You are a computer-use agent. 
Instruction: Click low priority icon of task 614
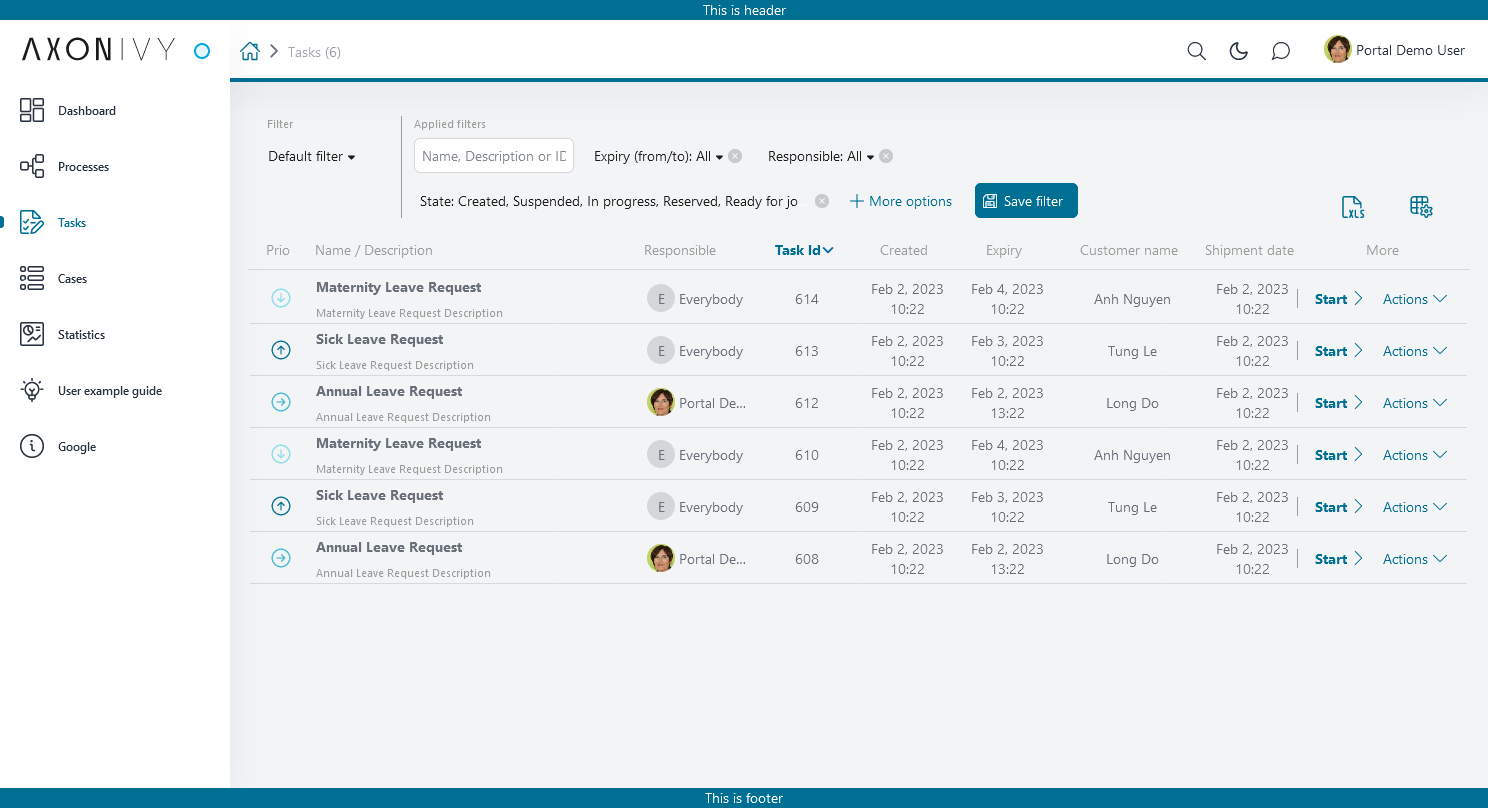coord(281,298)
